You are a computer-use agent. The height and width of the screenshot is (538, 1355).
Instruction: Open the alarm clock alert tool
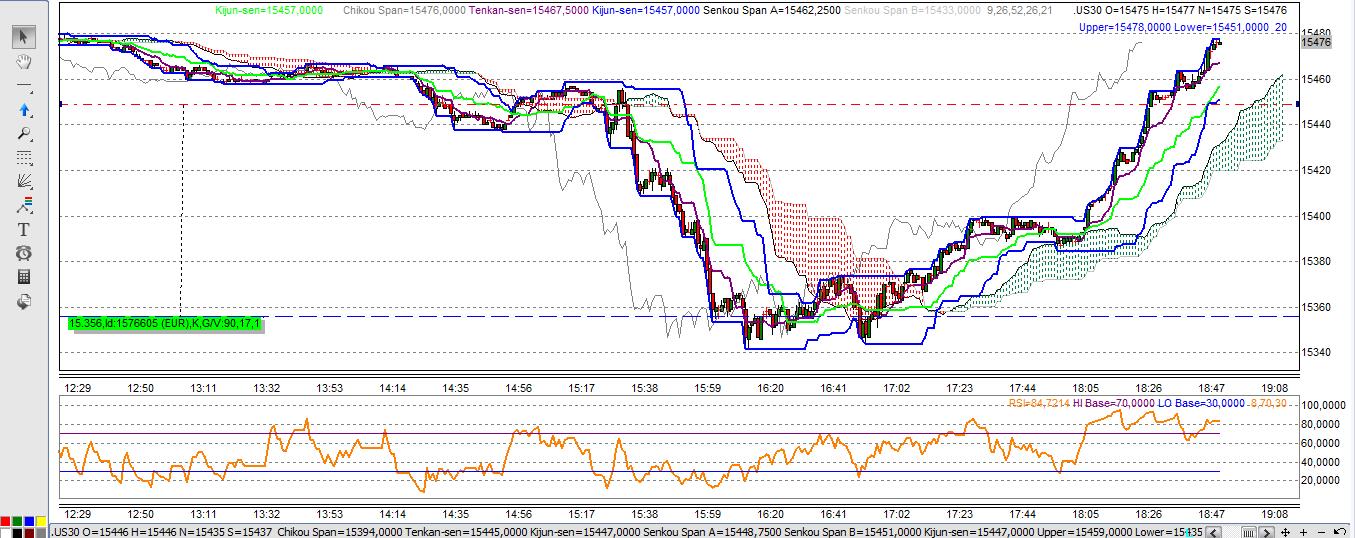24,253
